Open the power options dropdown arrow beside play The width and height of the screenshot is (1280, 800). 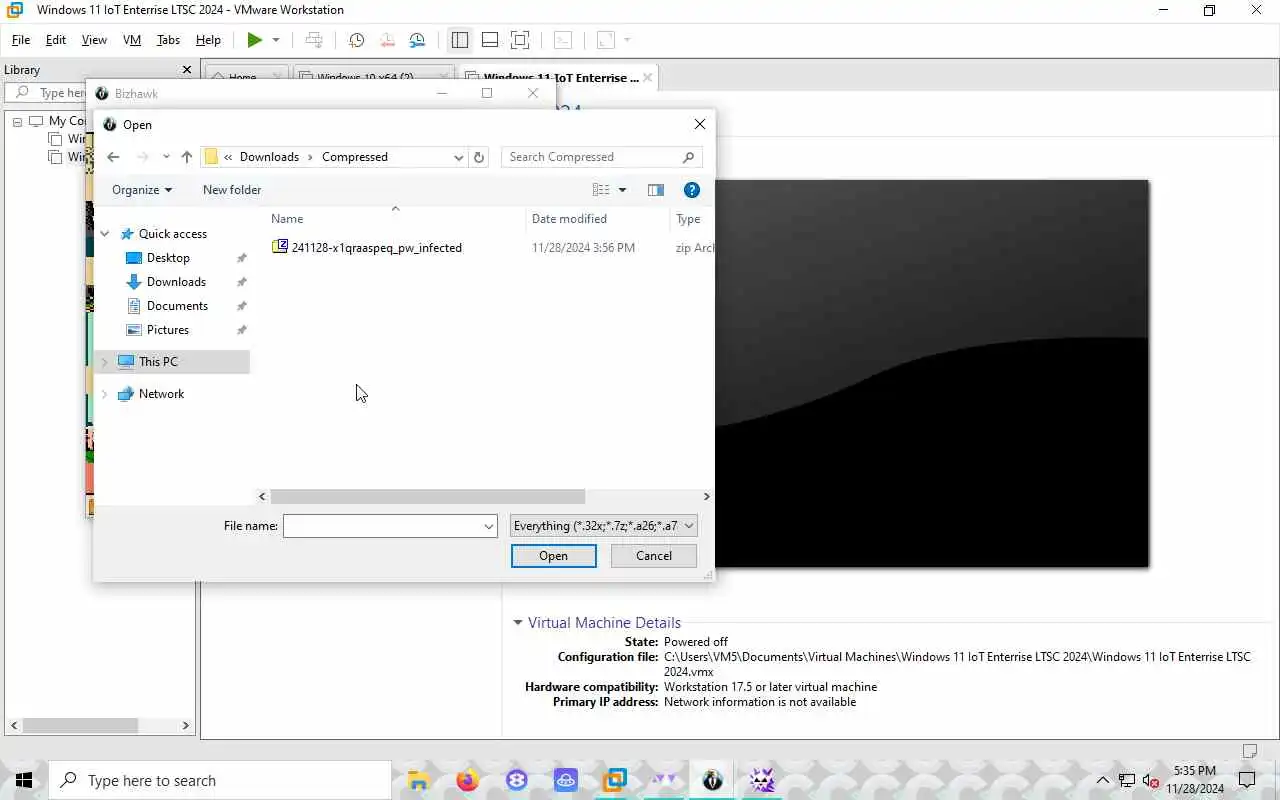click(276, 40)
